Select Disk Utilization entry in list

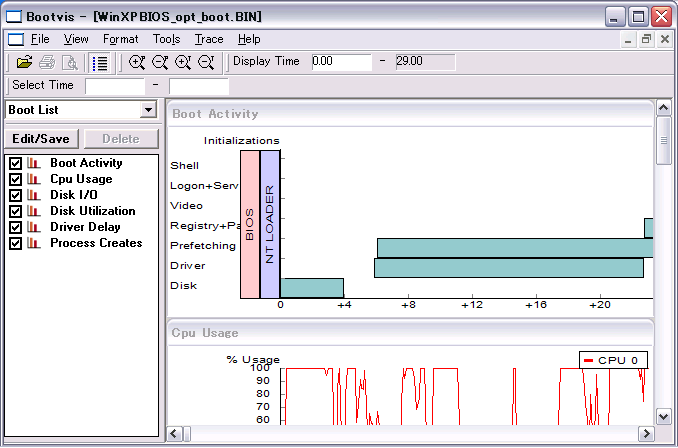pos(93,211)
